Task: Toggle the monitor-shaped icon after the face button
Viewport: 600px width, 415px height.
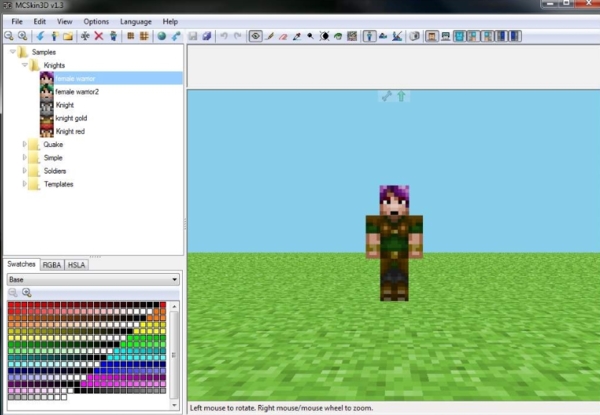Action: coord(446,36)
